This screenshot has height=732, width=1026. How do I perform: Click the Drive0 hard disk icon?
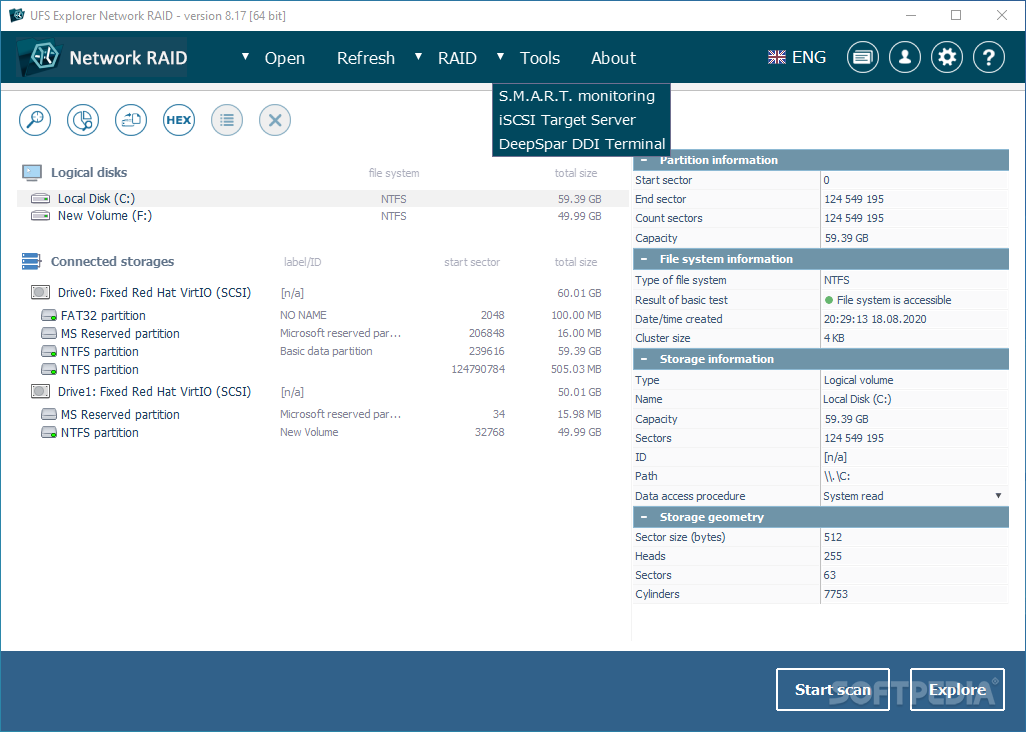pos(41,292)
